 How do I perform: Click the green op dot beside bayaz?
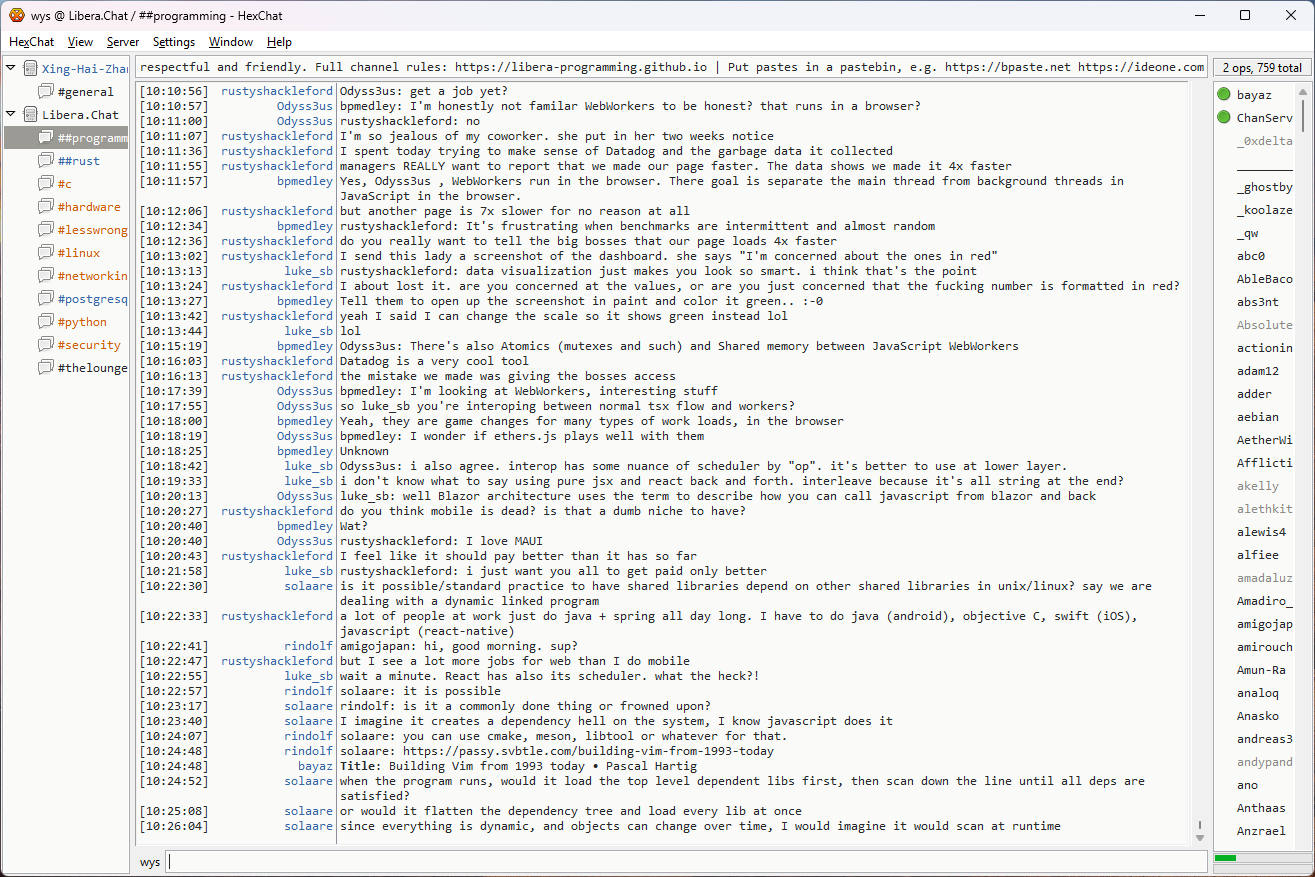pyautogui.click(x=1223, y=95)
